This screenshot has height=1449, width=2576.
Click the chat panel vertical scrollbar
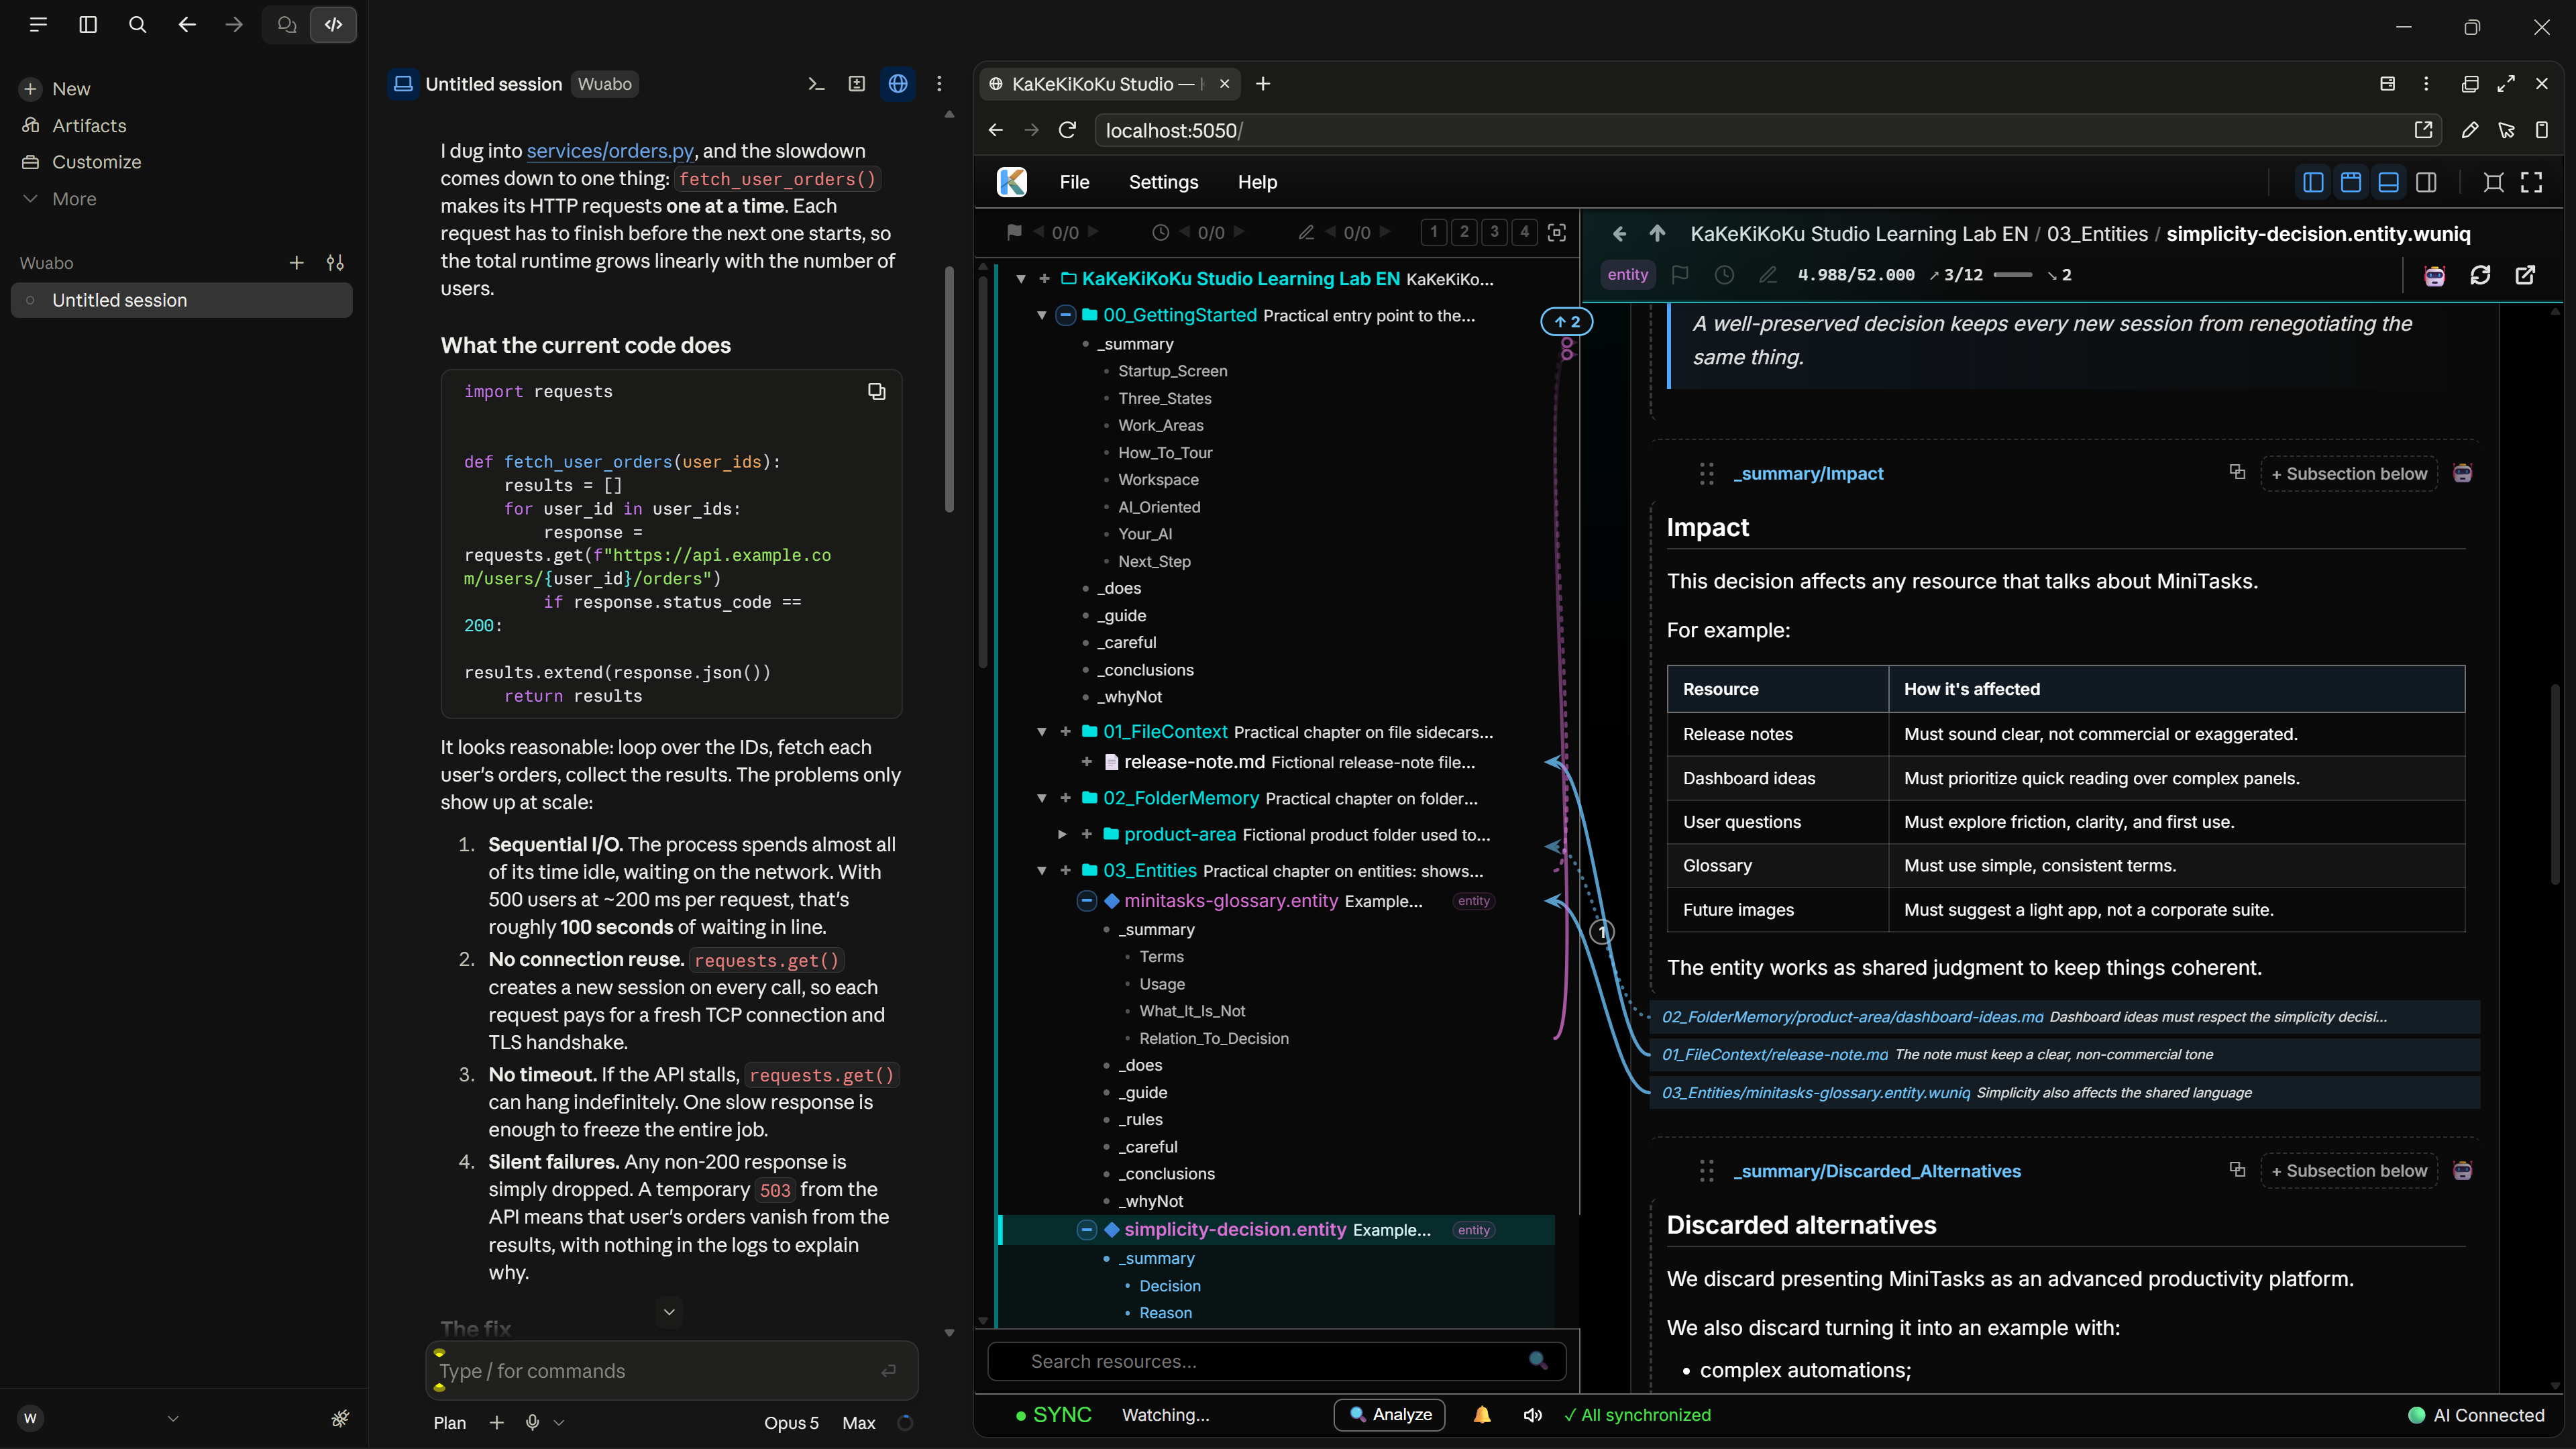point(949,388)
